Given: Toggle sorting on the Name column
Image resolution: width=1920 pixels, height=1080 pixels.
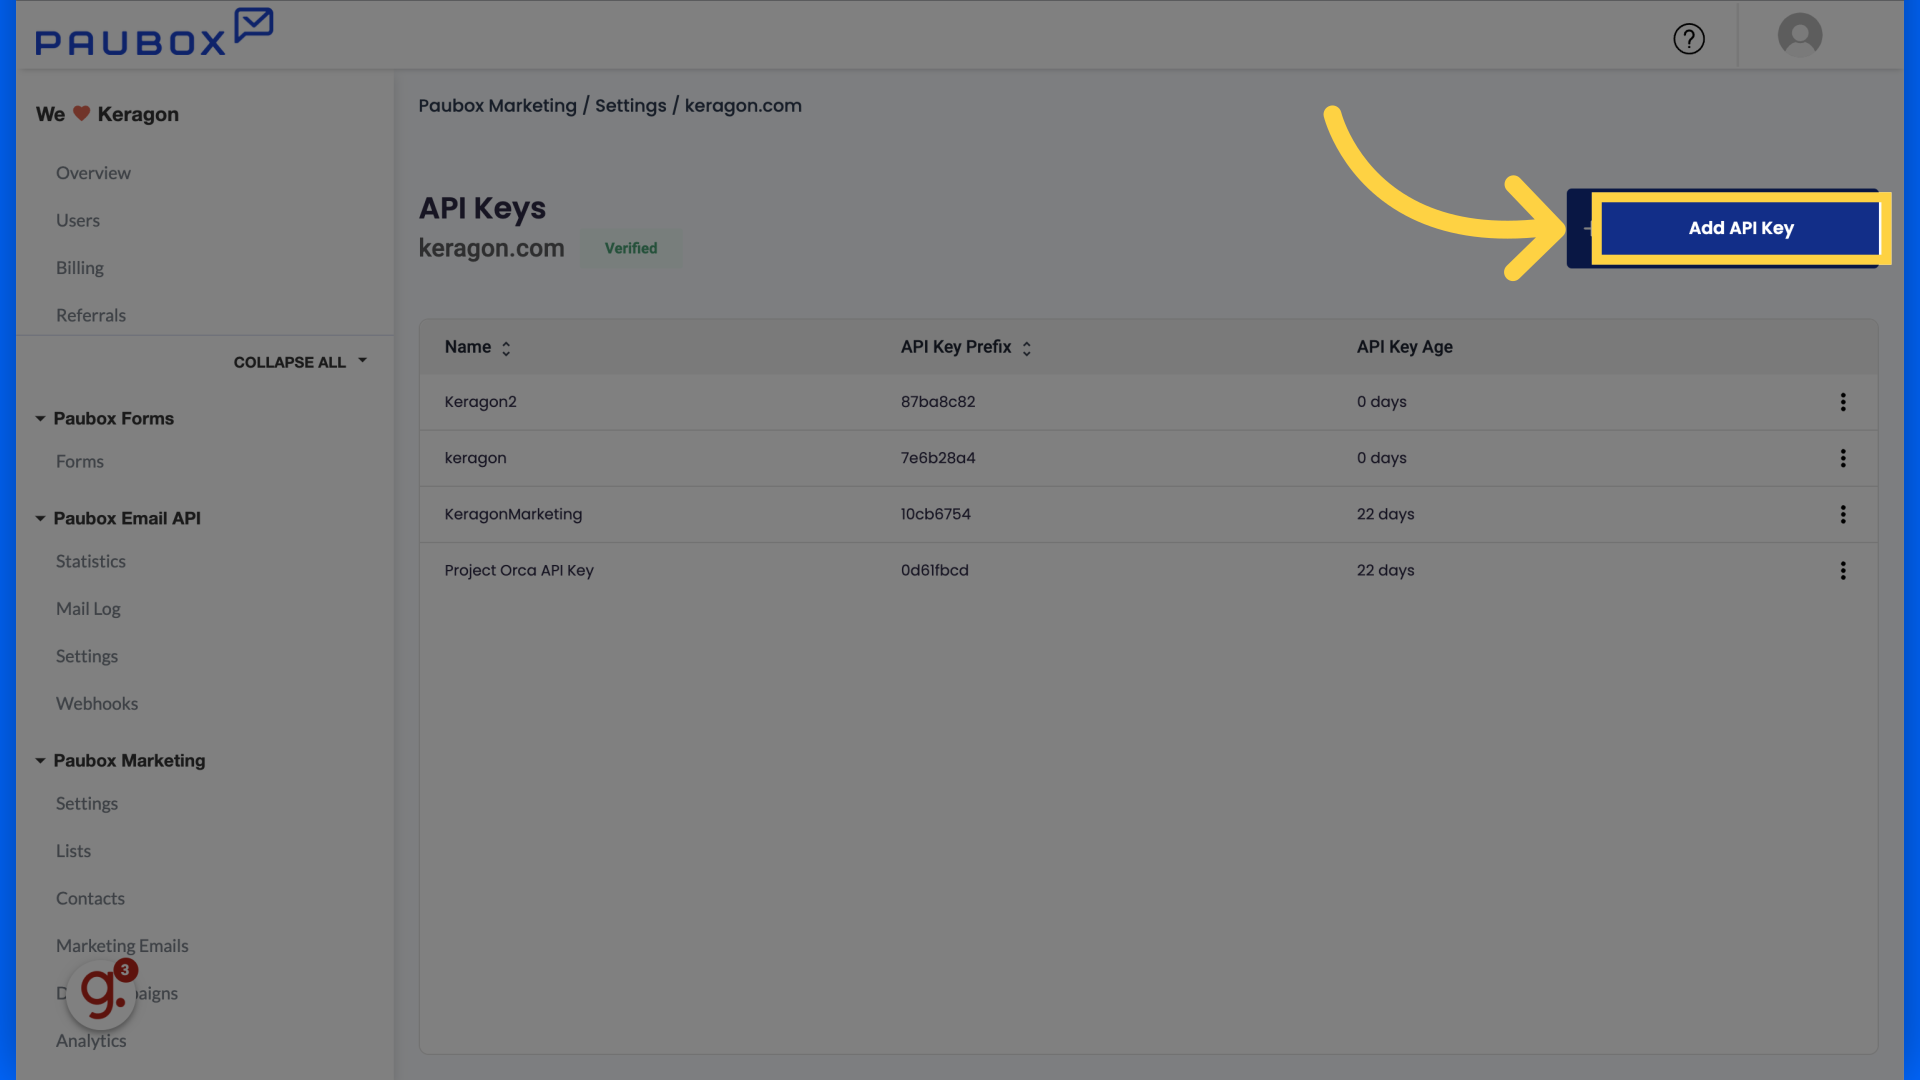Looking at the screenshot, I should [x=506, y=347].
